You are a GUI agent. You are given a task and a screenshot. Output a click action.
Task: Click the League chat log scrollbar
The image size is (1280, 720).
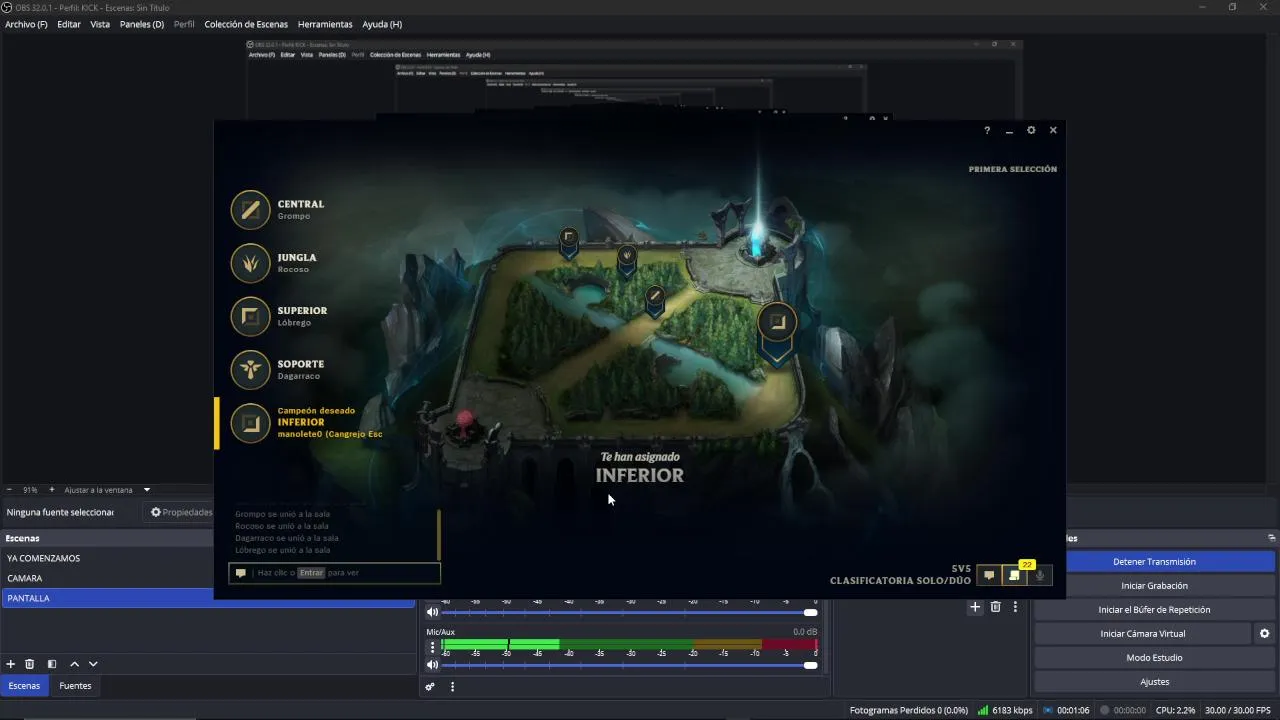[x=438, y=535]
